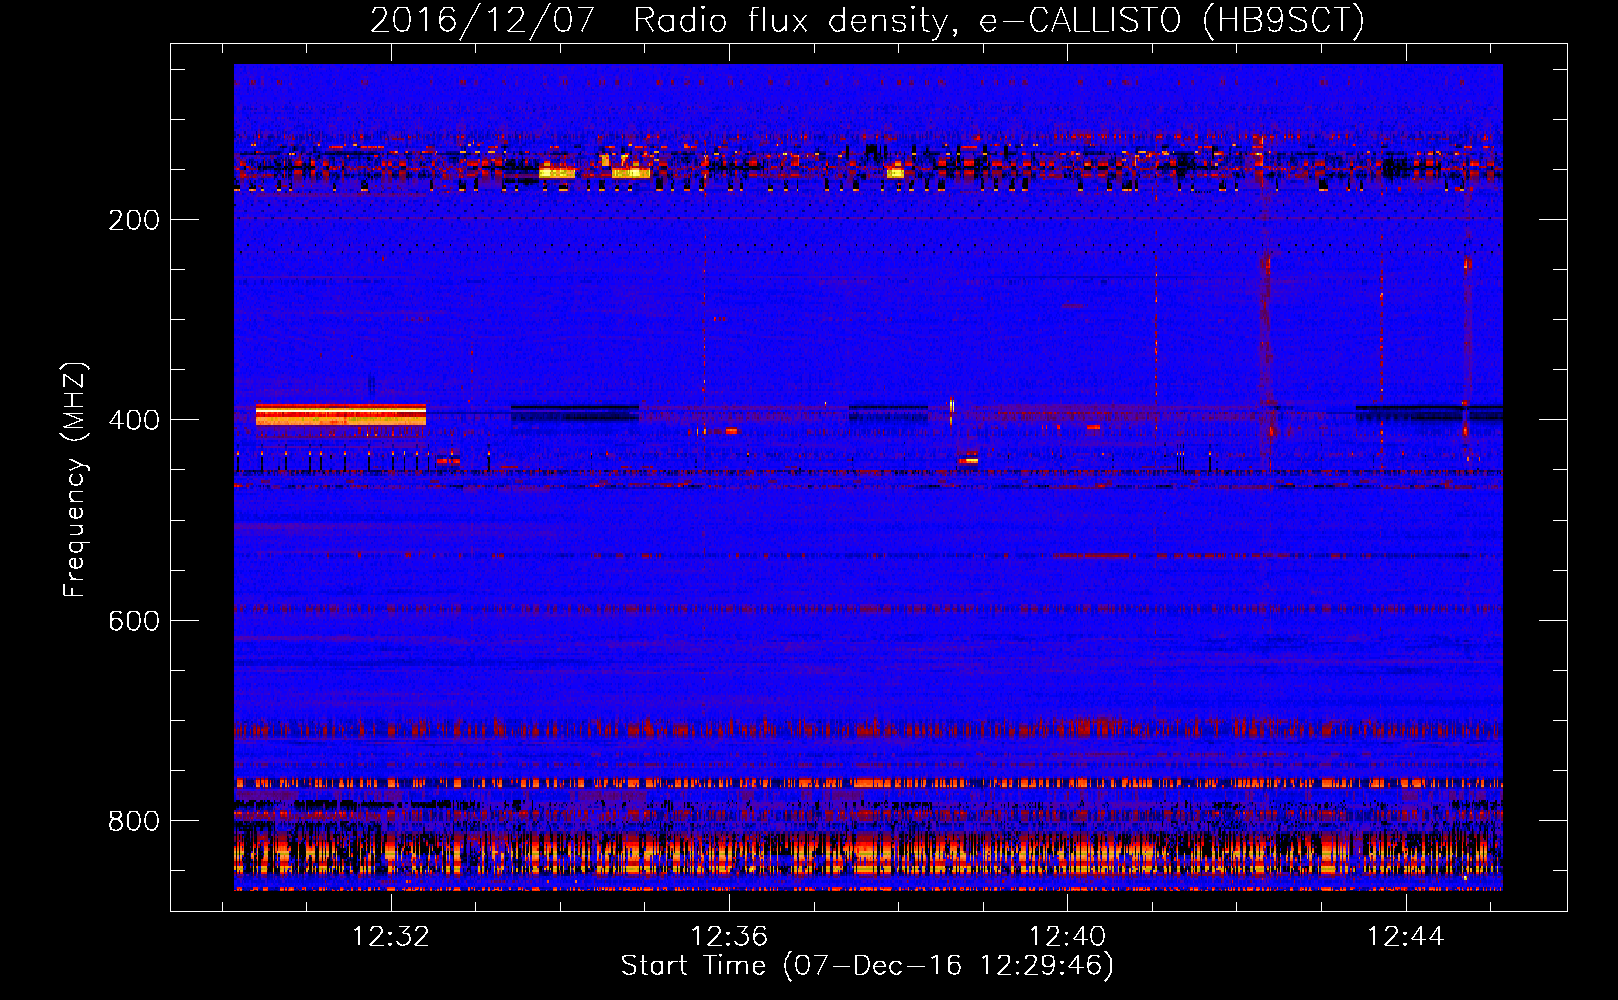Click the 12:32 time tick label

tap(391, 936)
